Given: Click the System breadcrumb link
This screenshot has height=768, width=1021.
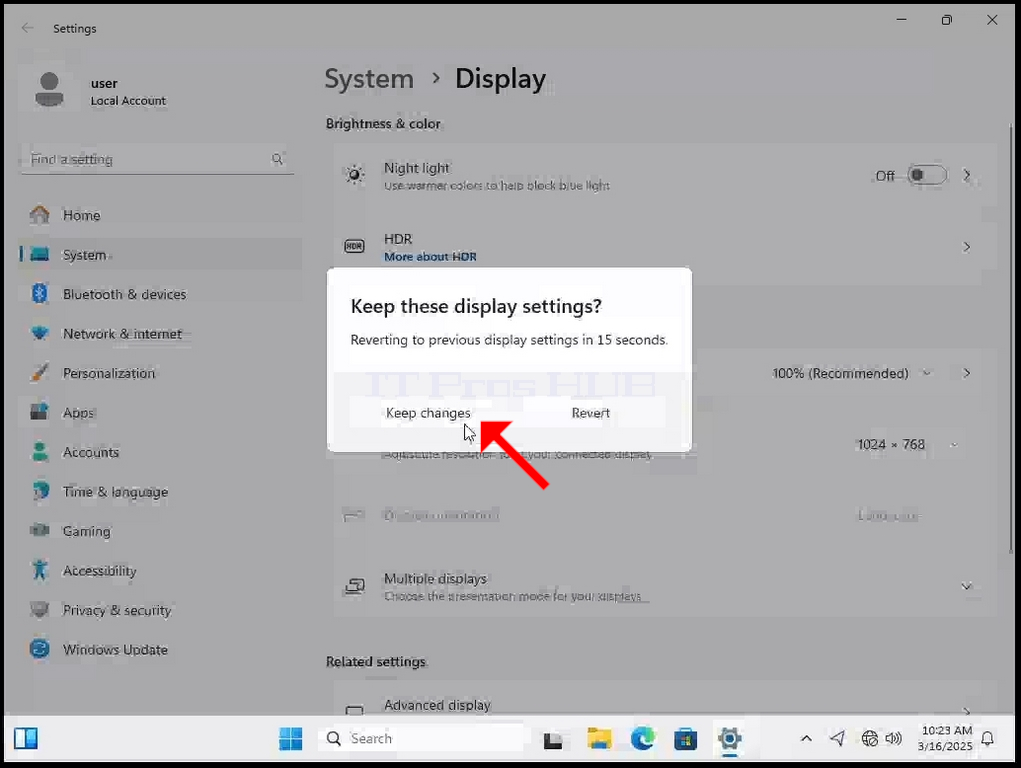Looking at the screenshot, I should coord(369,79).
